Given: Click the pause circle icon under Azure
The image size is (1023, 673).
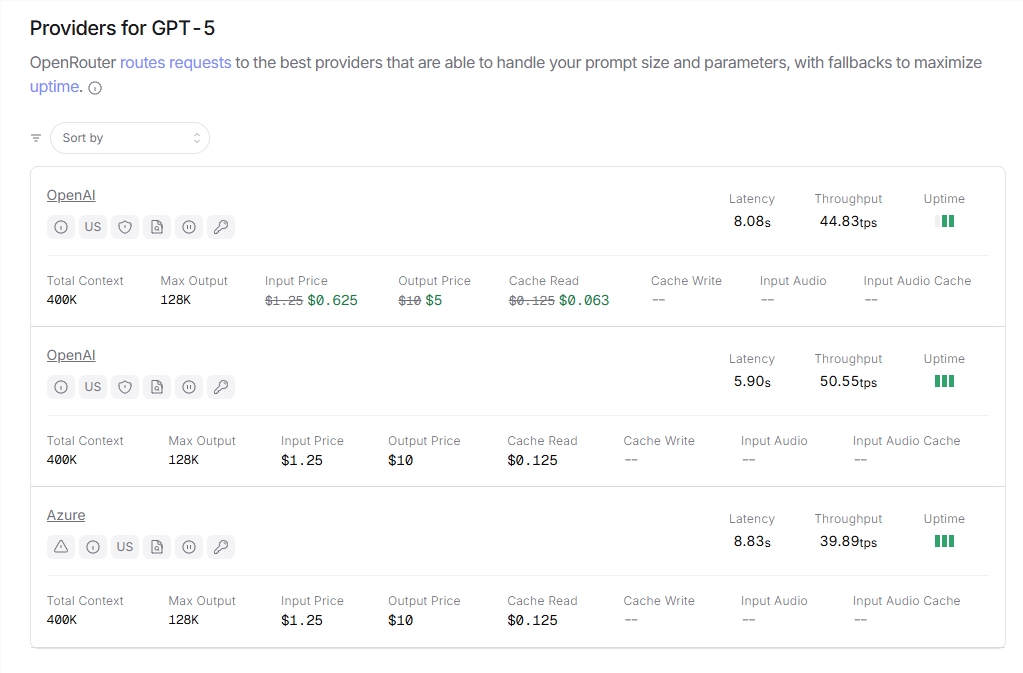Looking at the screenshot, I should (x=189, y=547).
